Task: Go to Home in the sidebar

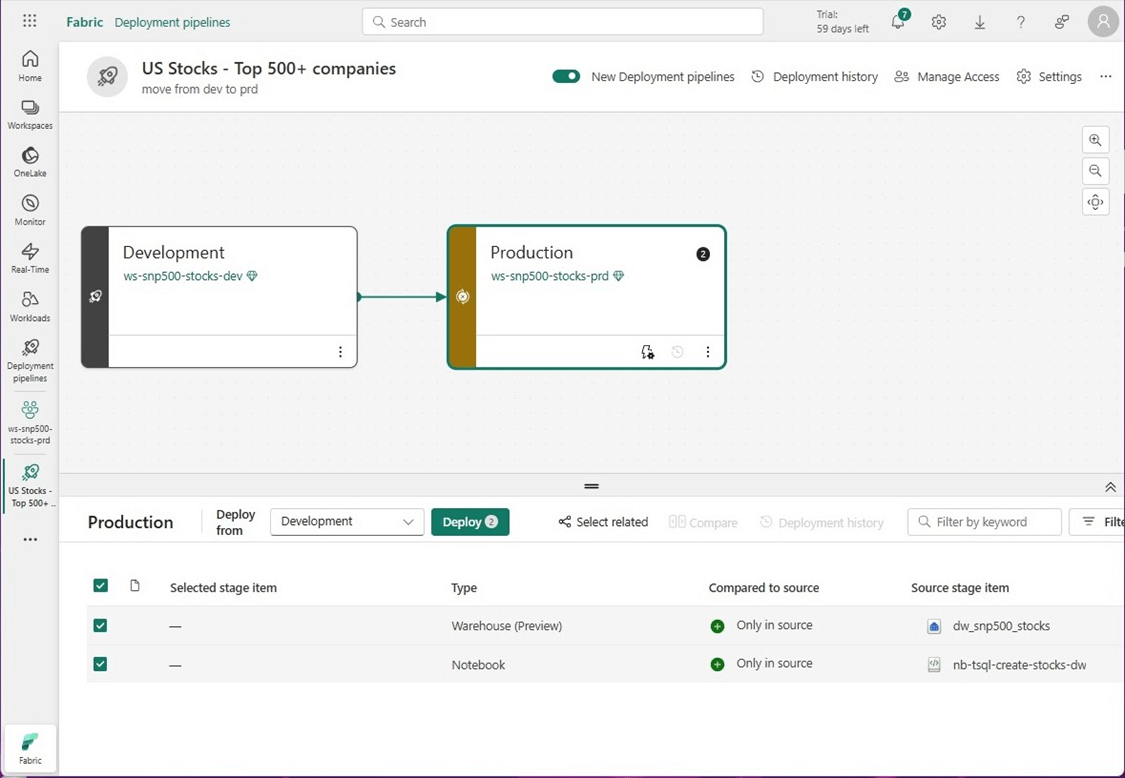Action: [30, 66]
